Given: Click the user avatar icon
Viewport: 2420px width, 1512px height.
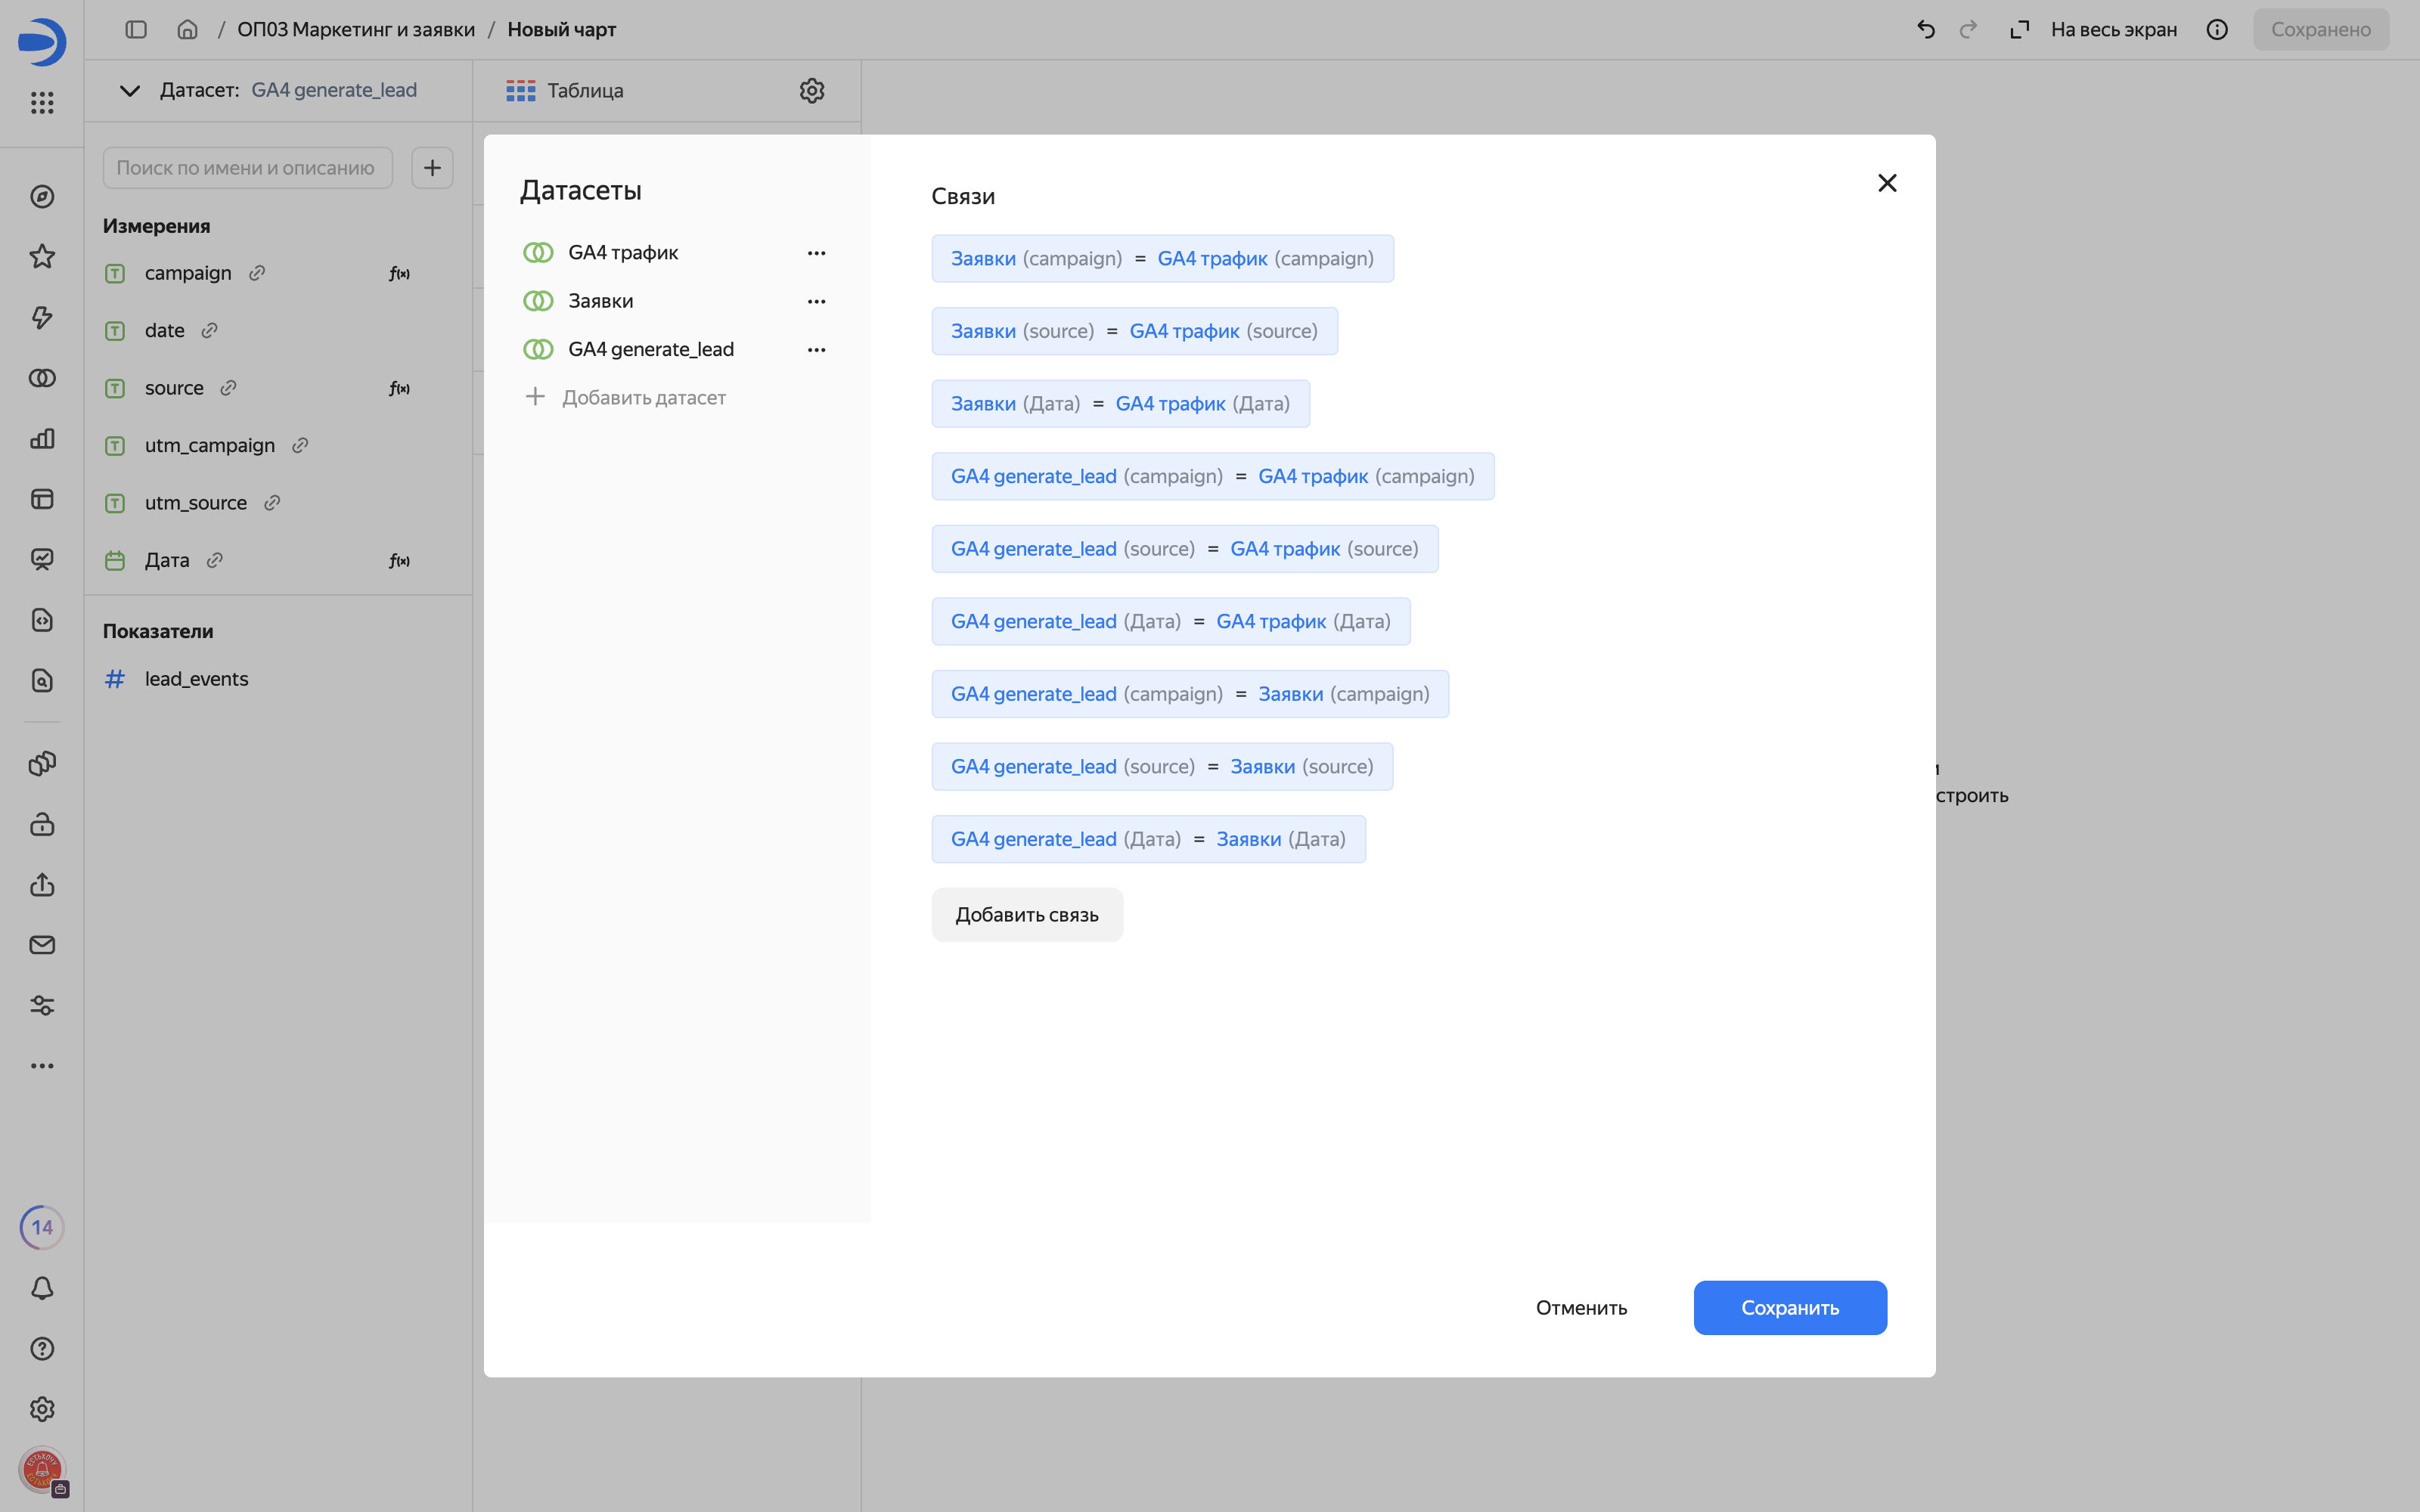Looking at the screenshot, I should [x=42, y=1470].
